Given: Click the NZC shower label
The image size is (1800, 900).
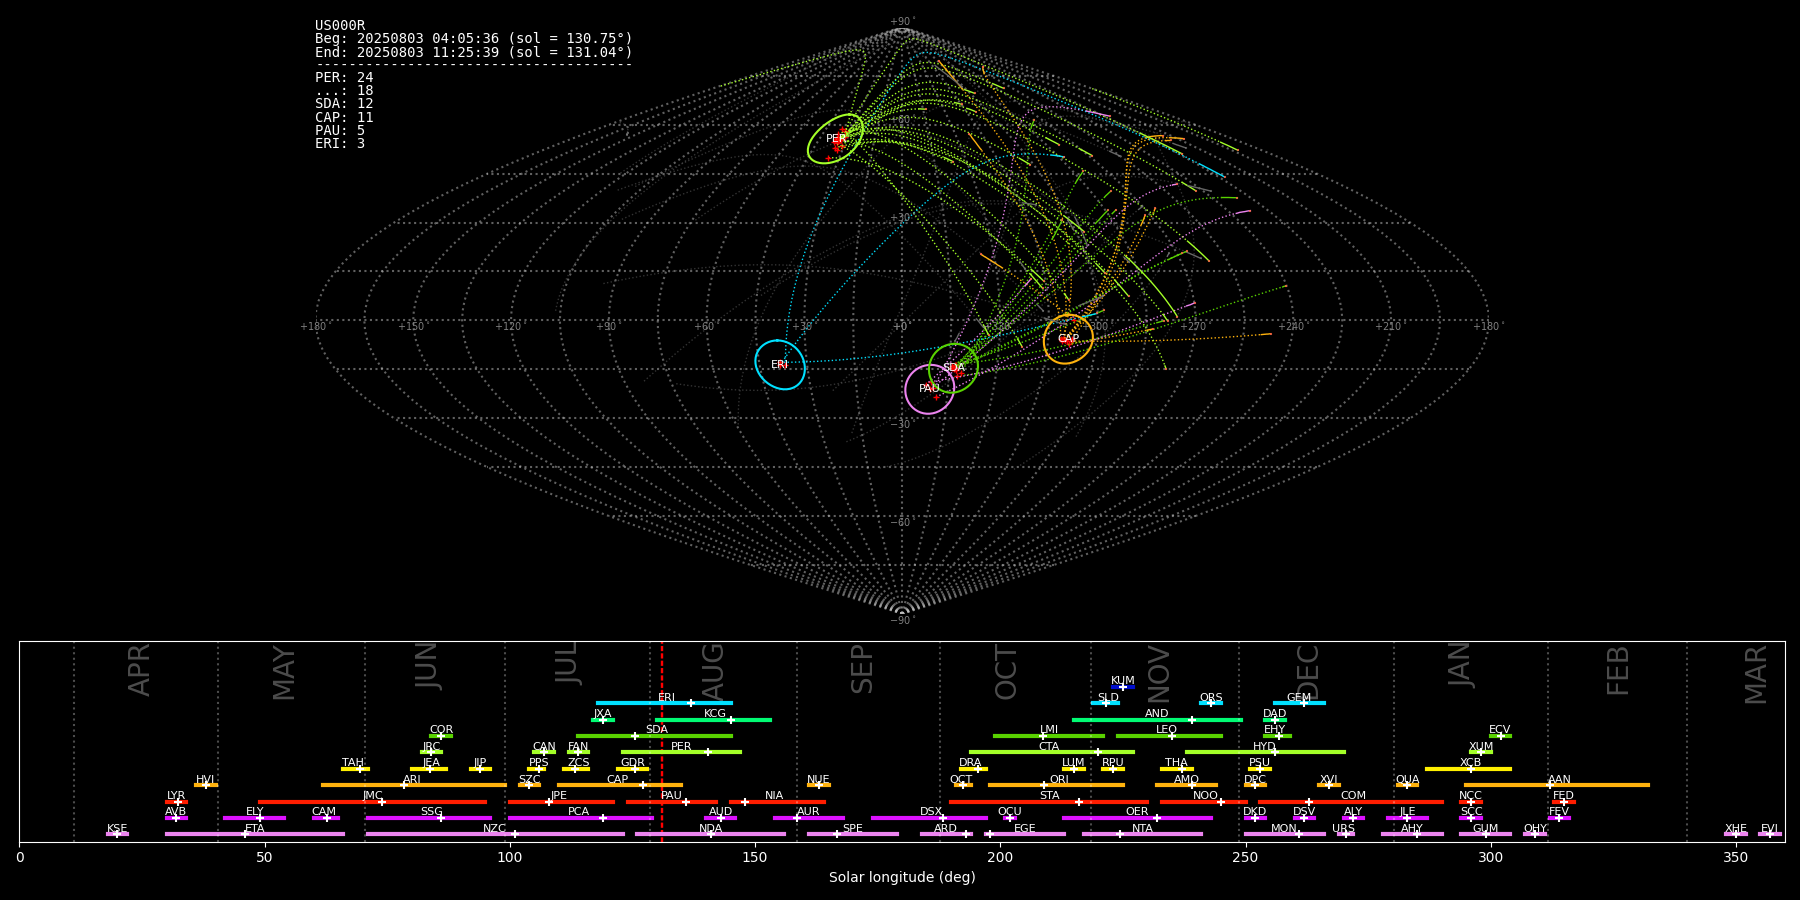Looking at the screenshot, I should (x=494, y=829).
